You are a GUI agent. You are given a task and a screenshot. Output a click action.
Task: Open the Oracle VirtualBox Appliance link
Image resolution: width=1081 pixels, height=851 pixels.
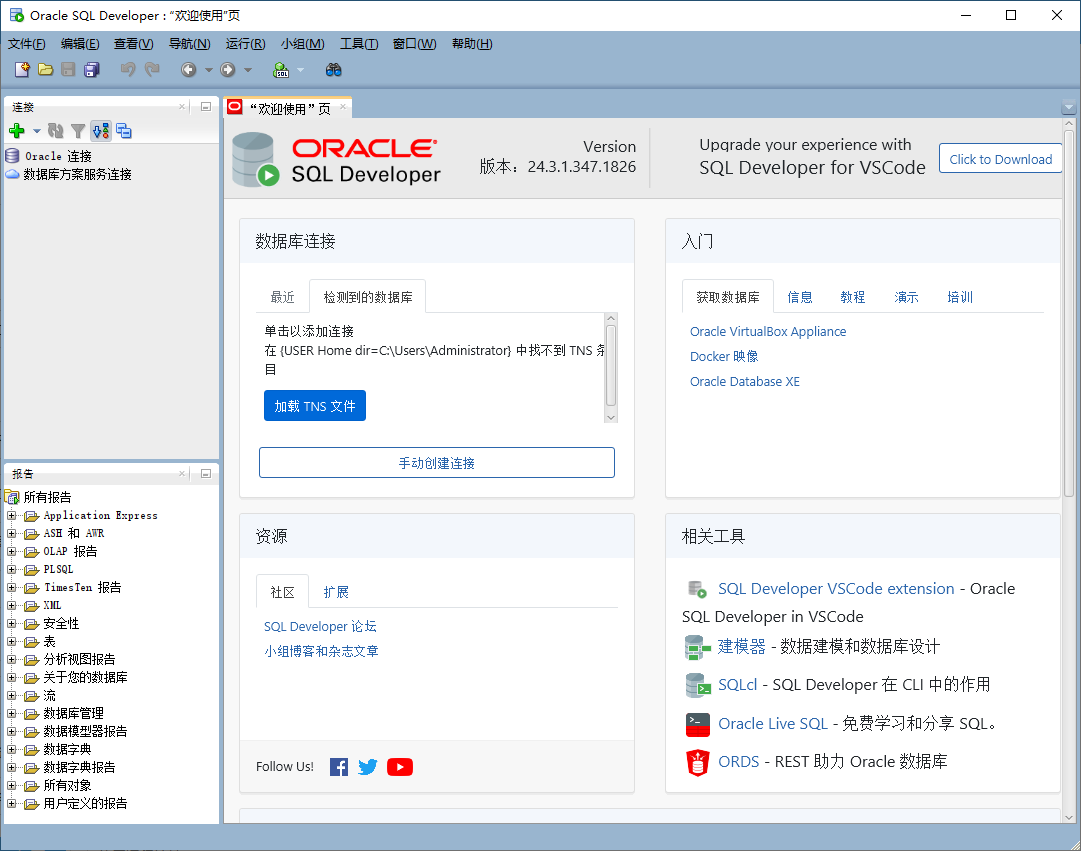(x=768, y=332)
